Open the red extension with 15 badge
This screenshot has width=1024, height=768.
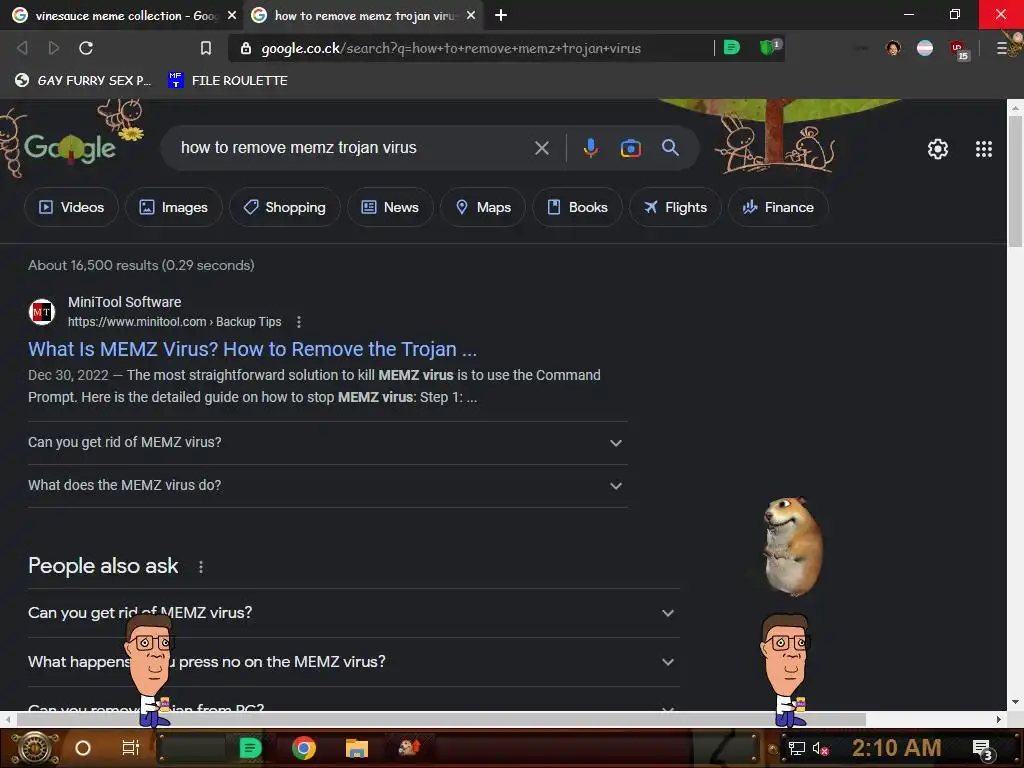(x=959, y=50)
